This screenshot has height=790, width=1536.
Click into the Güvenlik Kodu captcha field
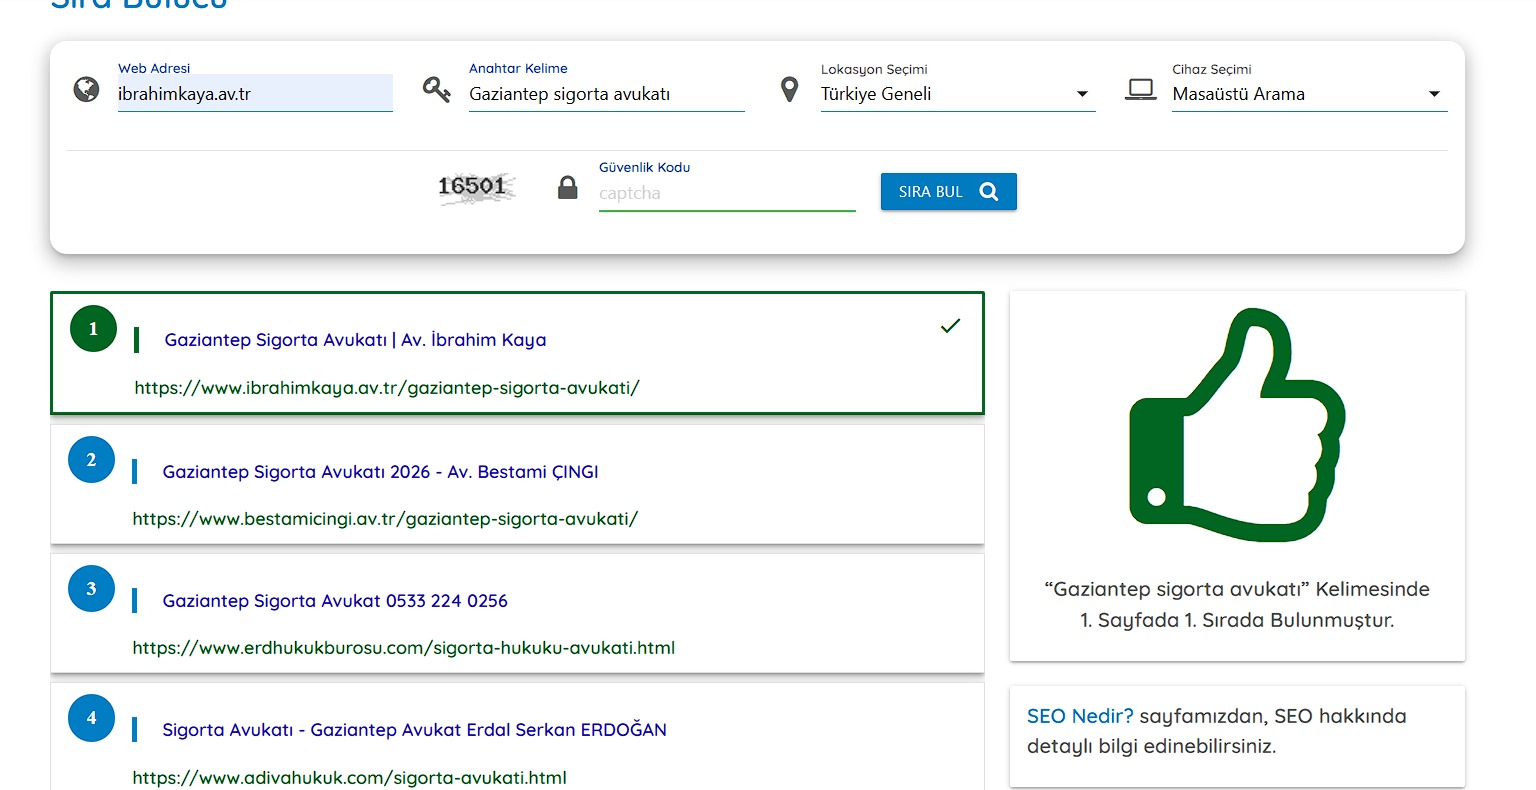click(x=726, y=193)
